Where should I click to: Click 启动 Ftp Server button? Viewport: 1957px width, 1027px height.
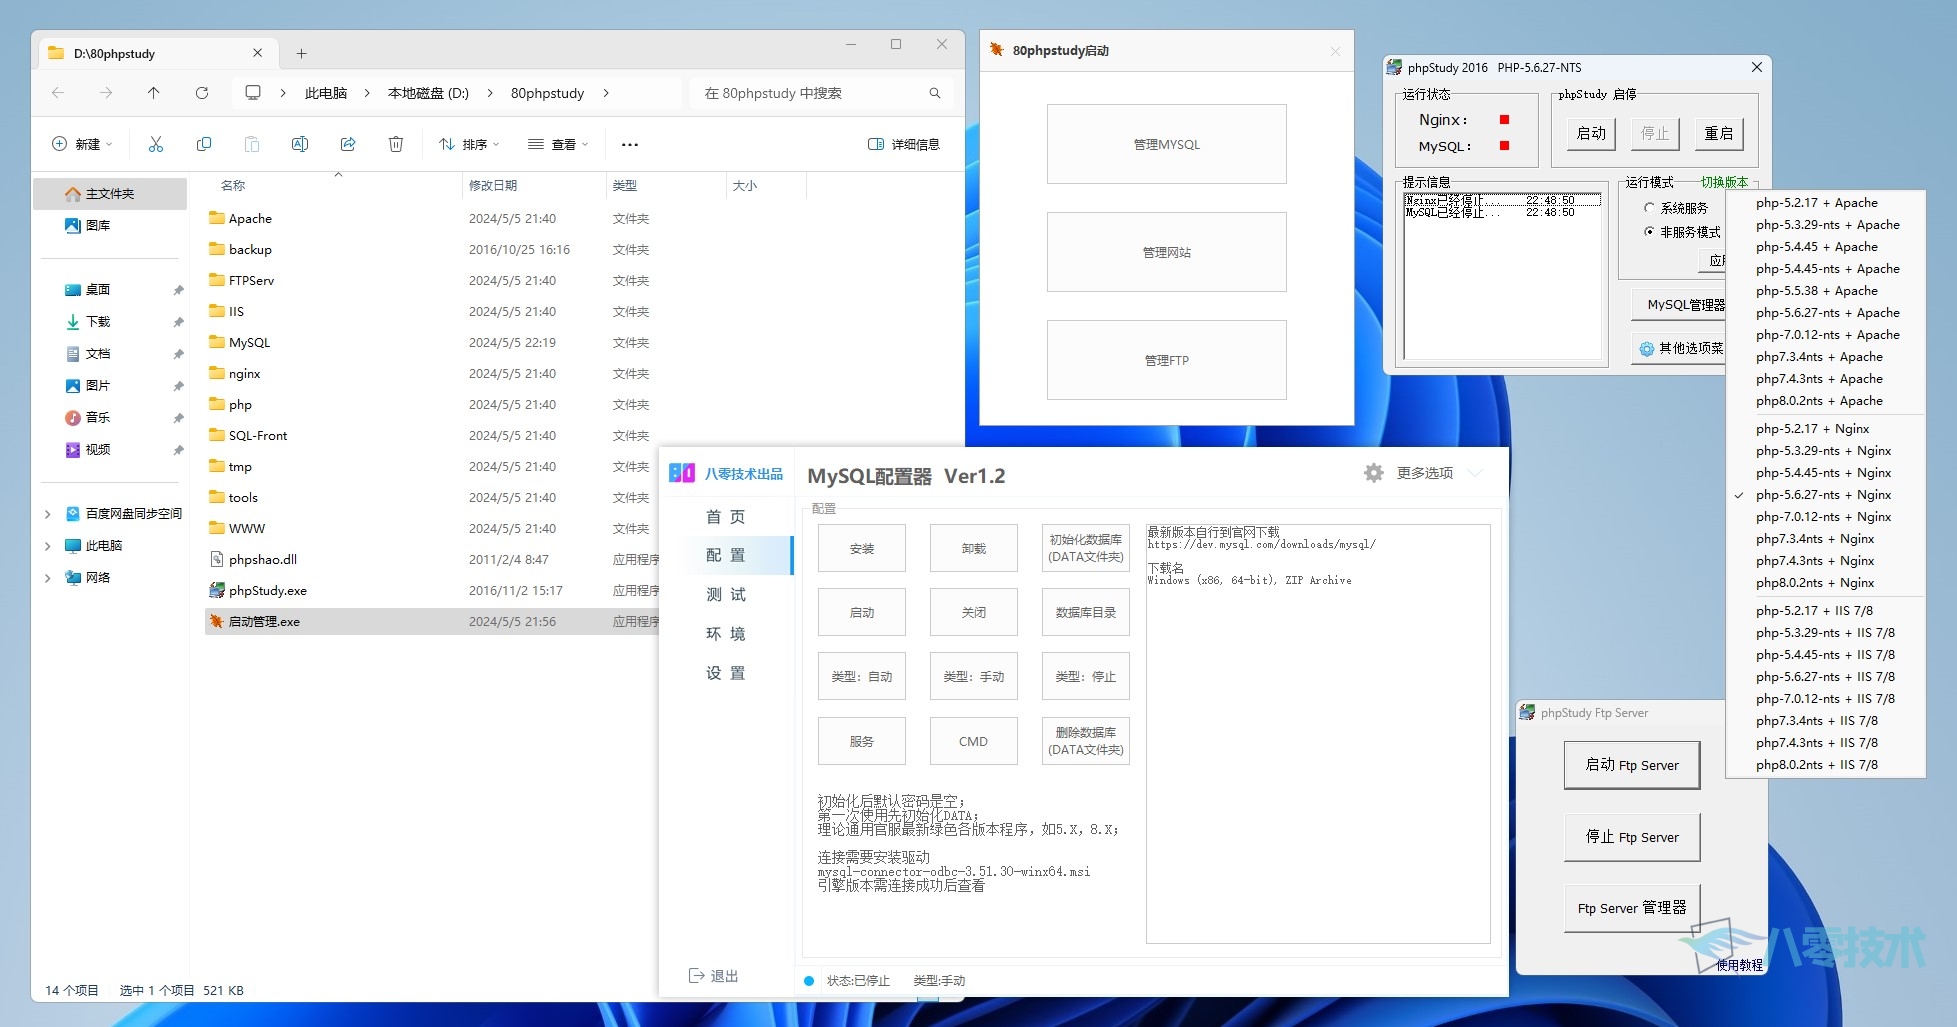(x=1632, y=765)
